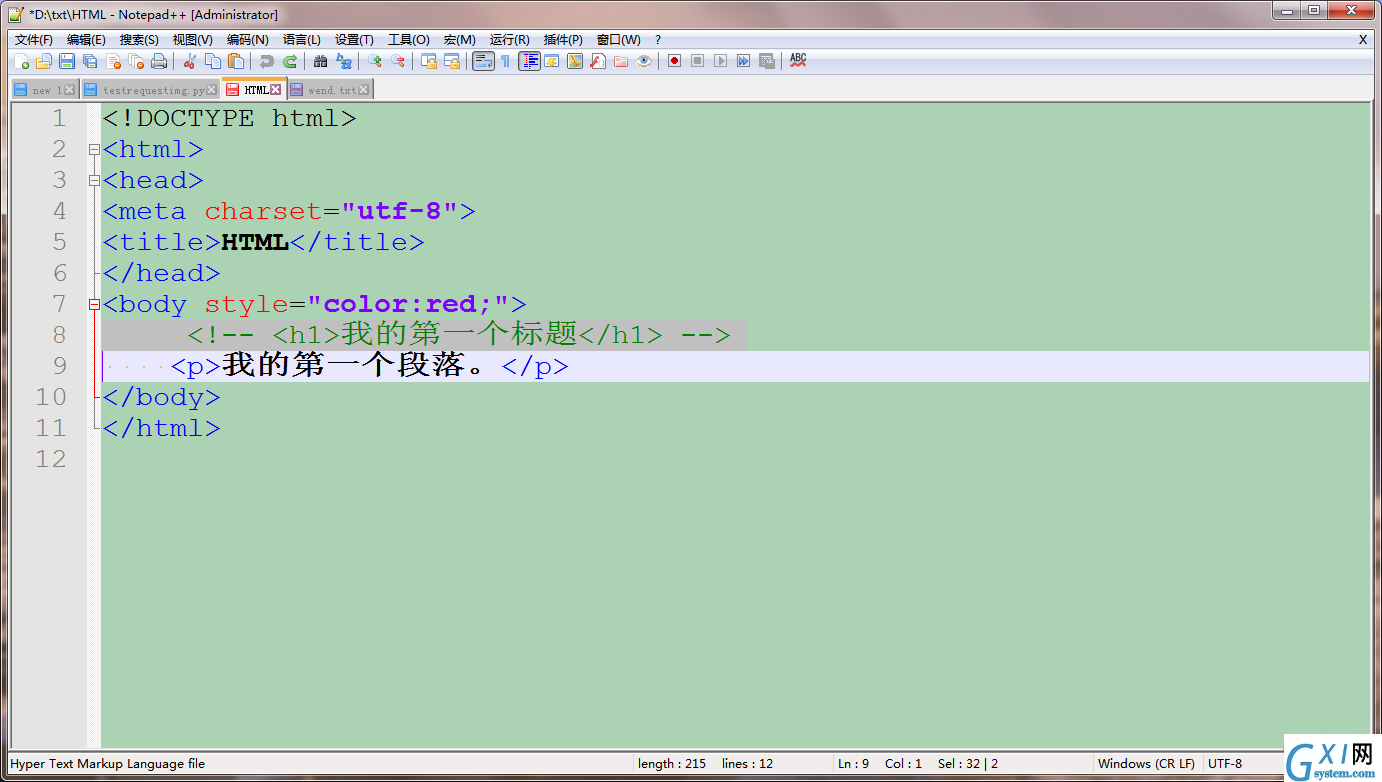Collapse the body tag fold marker
The image size is (1382, 782).
94,304
